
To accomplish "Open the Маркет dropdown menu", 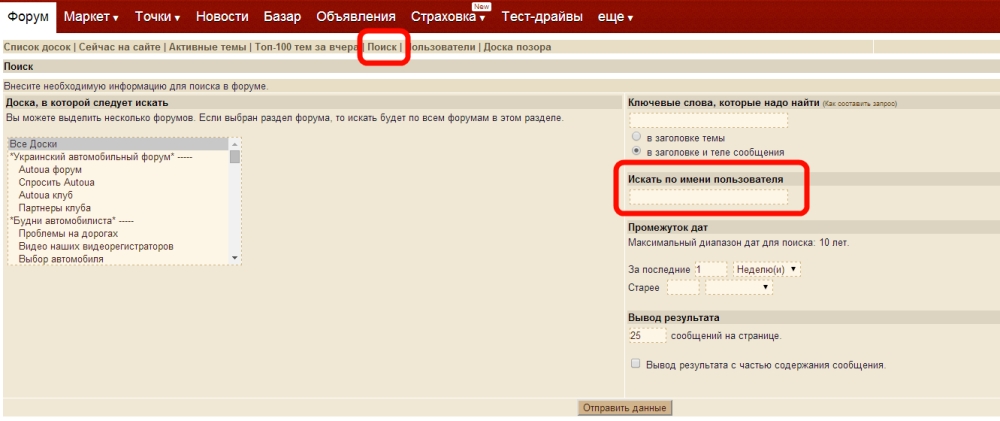I will [92, 16].
